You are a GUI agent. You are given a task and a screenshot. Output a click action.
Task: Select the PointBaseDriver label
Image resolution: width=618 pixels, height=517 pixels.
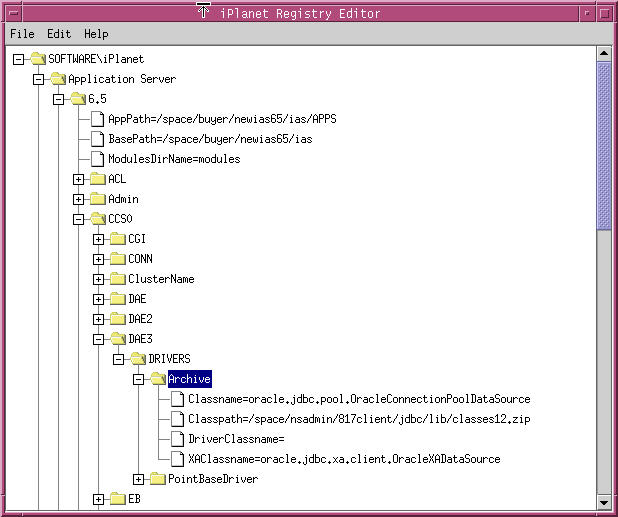213,479
